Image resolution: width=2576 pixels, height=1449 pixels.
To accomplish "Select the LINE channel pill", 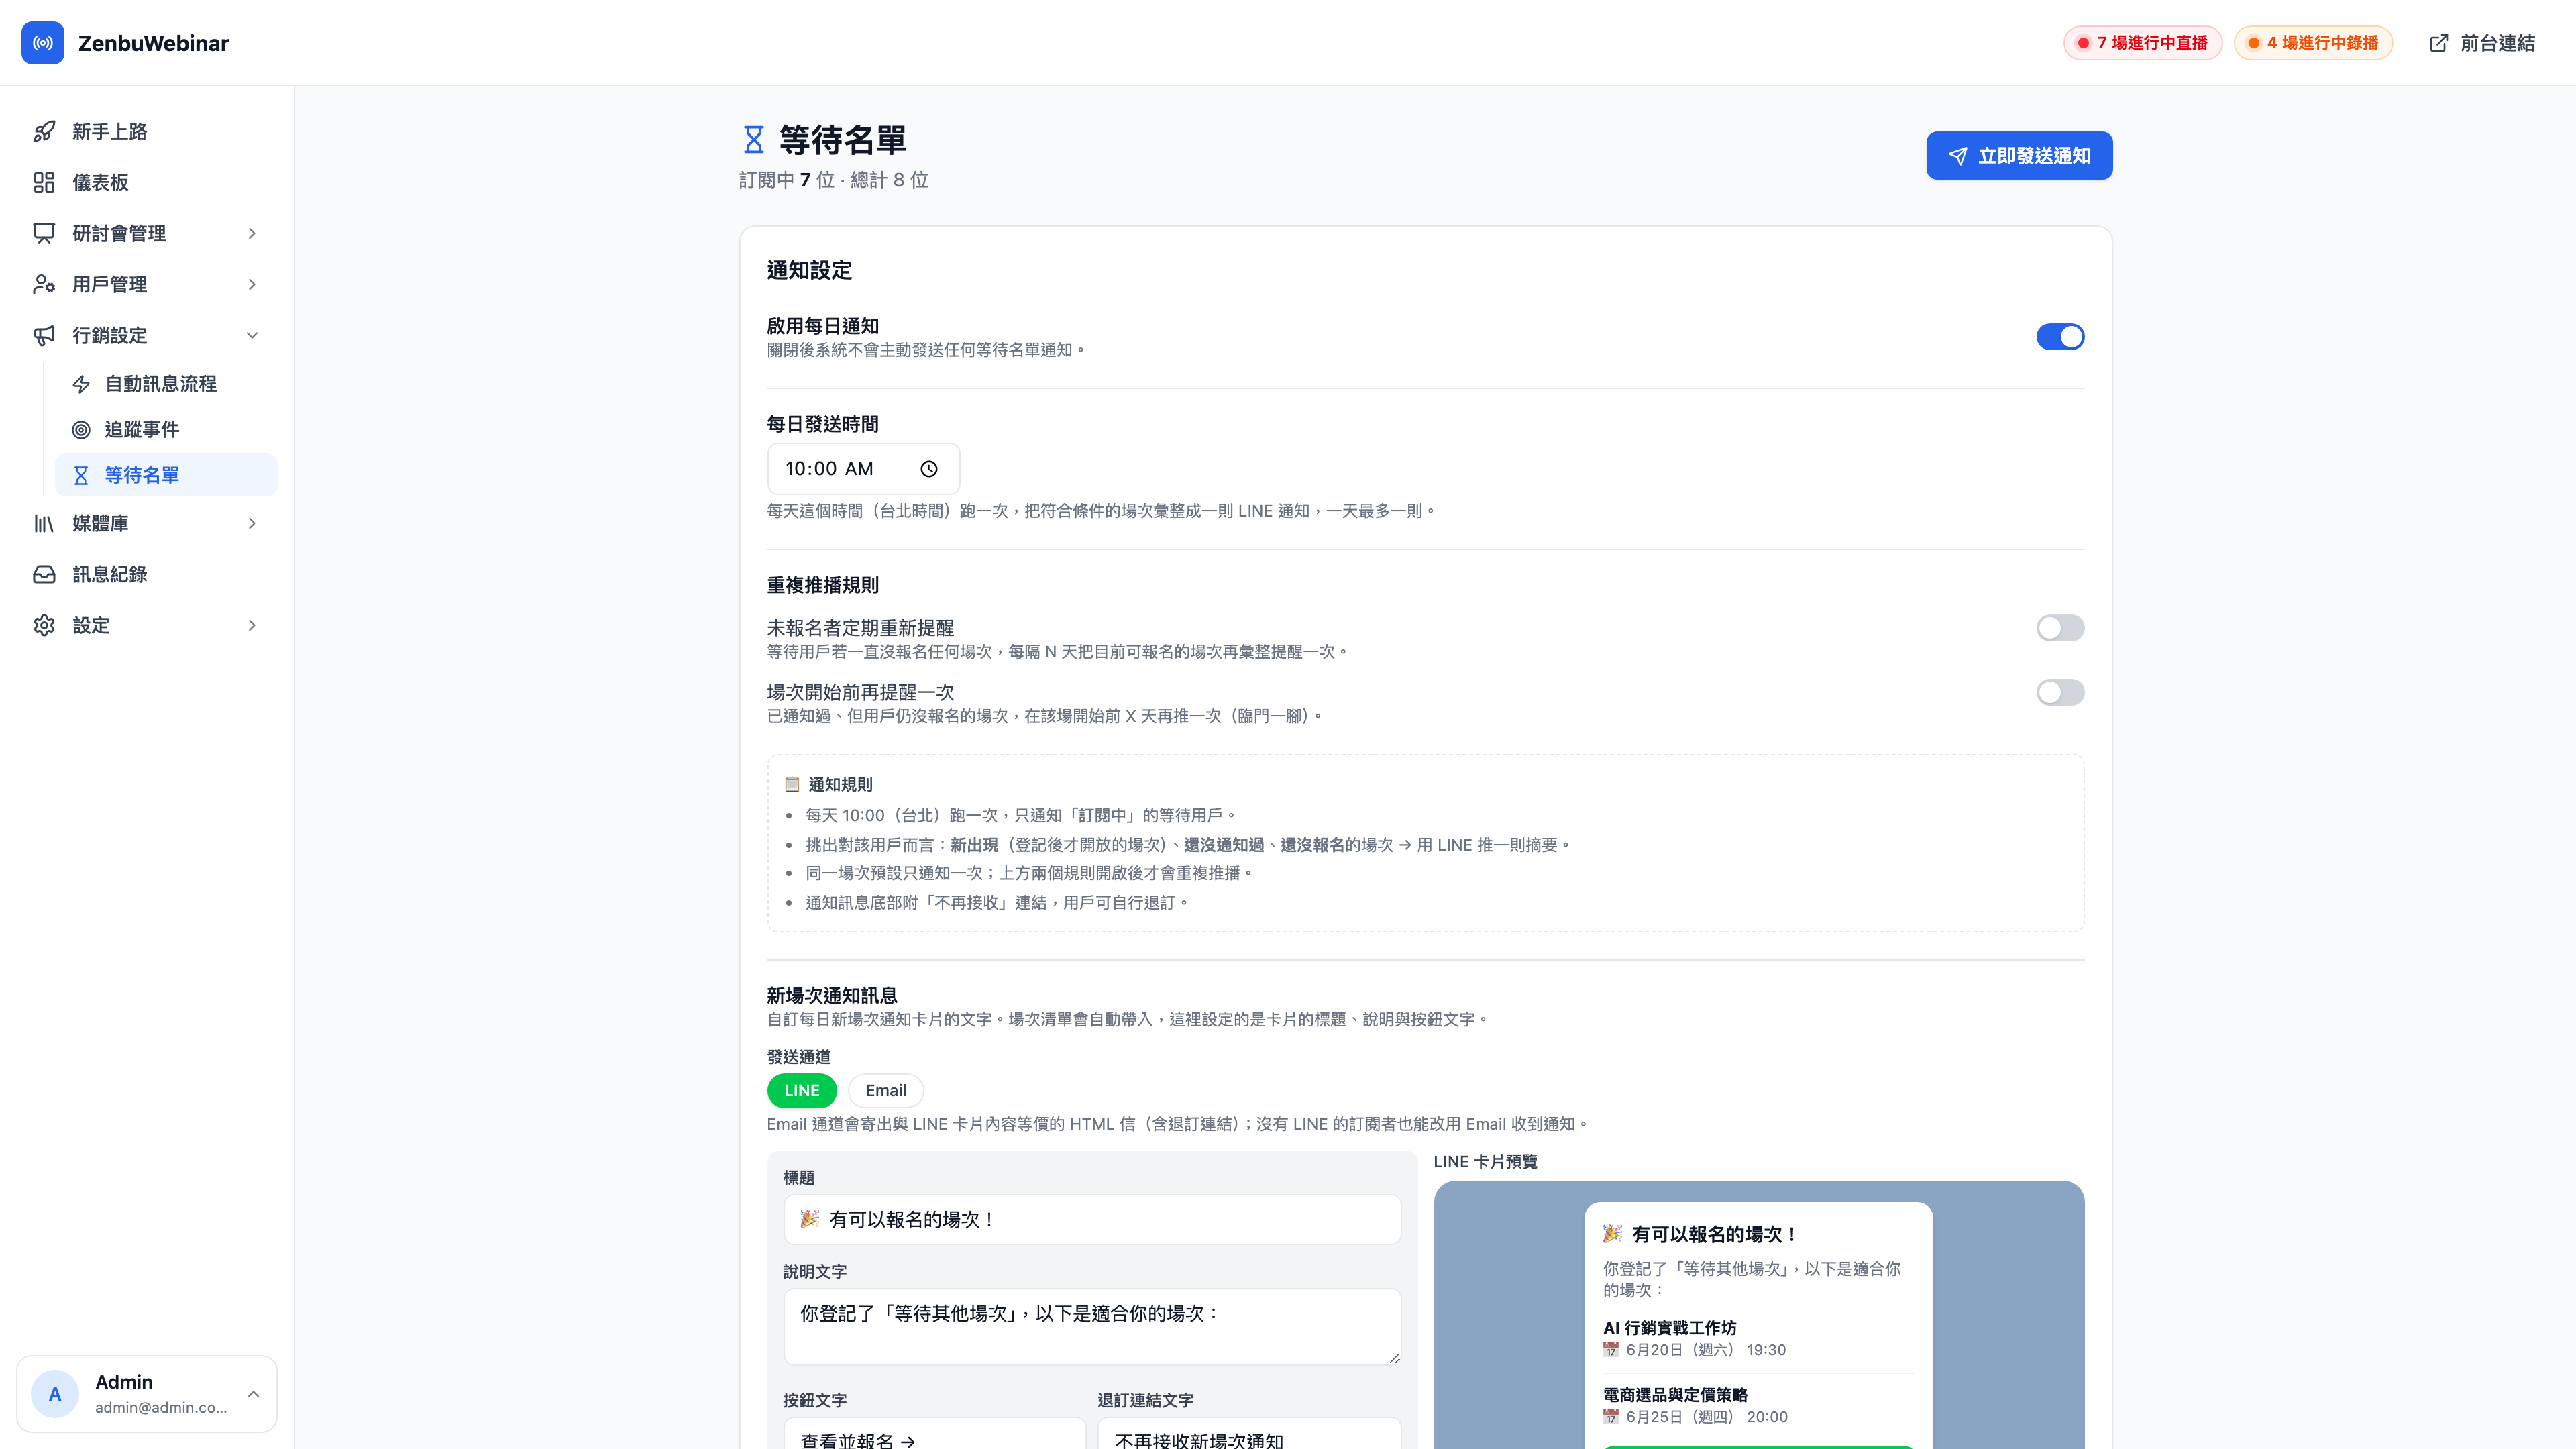I will click(x=801, y=1090).
